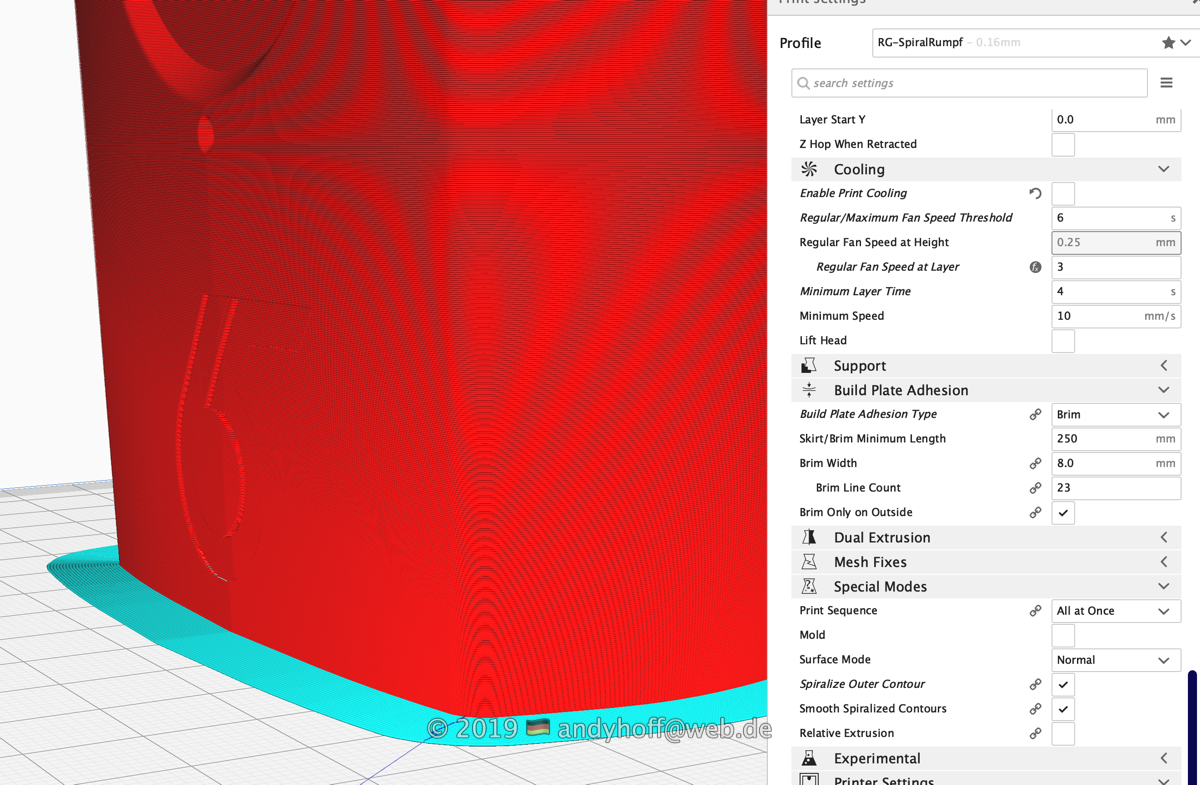Click link icon next to Build Plate Adhesion Type
Viewport: 1200px width, 785px height.
pyautogui.click(x=1035, y=415)
